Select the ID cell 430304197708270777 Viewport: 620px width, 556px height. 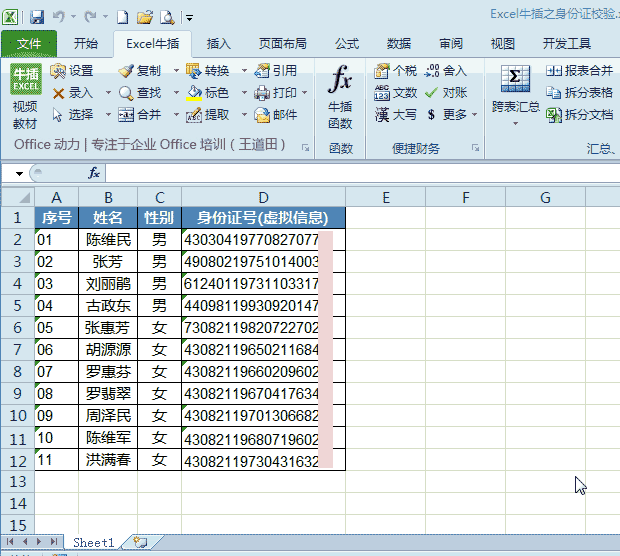(263, 239)
